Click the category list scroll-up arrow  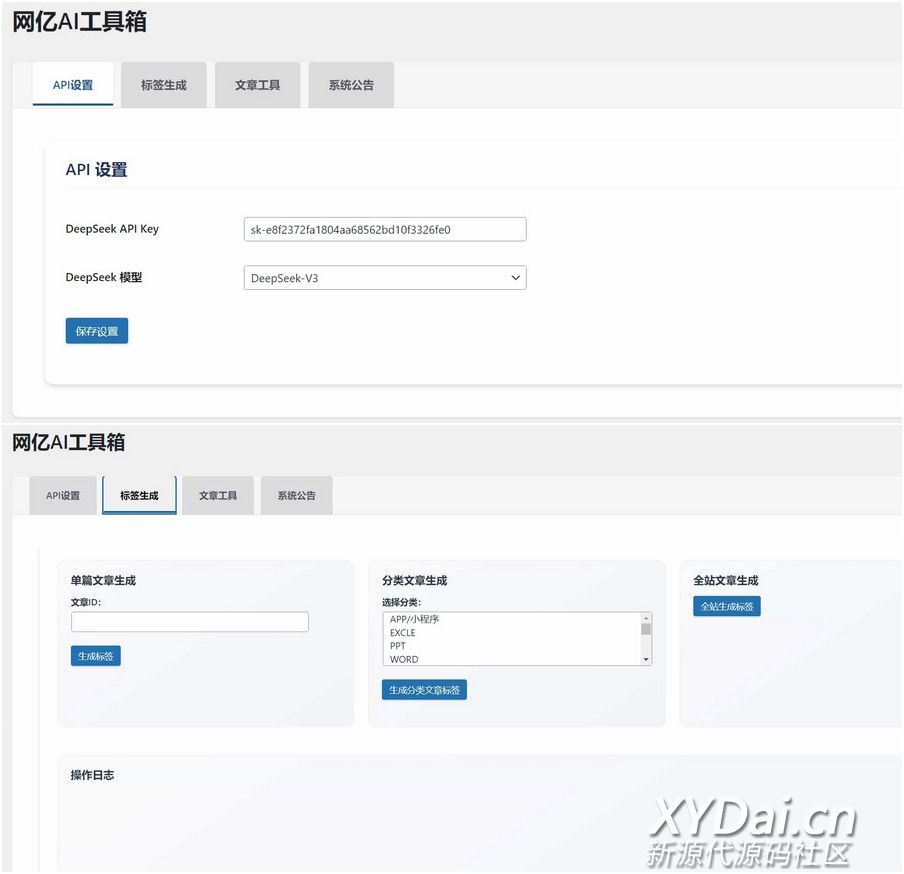pyautogui.click(x=646, y=618)
